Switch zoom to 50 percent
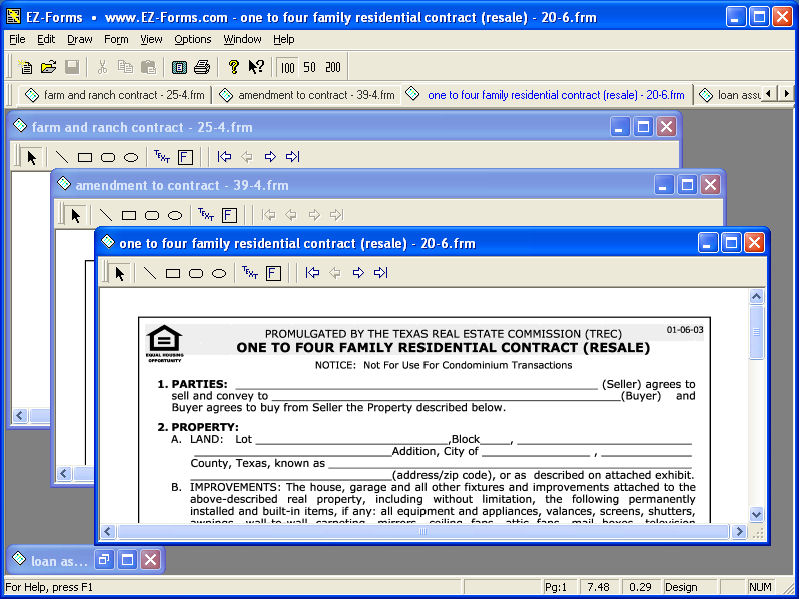This screenshot has height=599, width=799. tap(310, 67)
